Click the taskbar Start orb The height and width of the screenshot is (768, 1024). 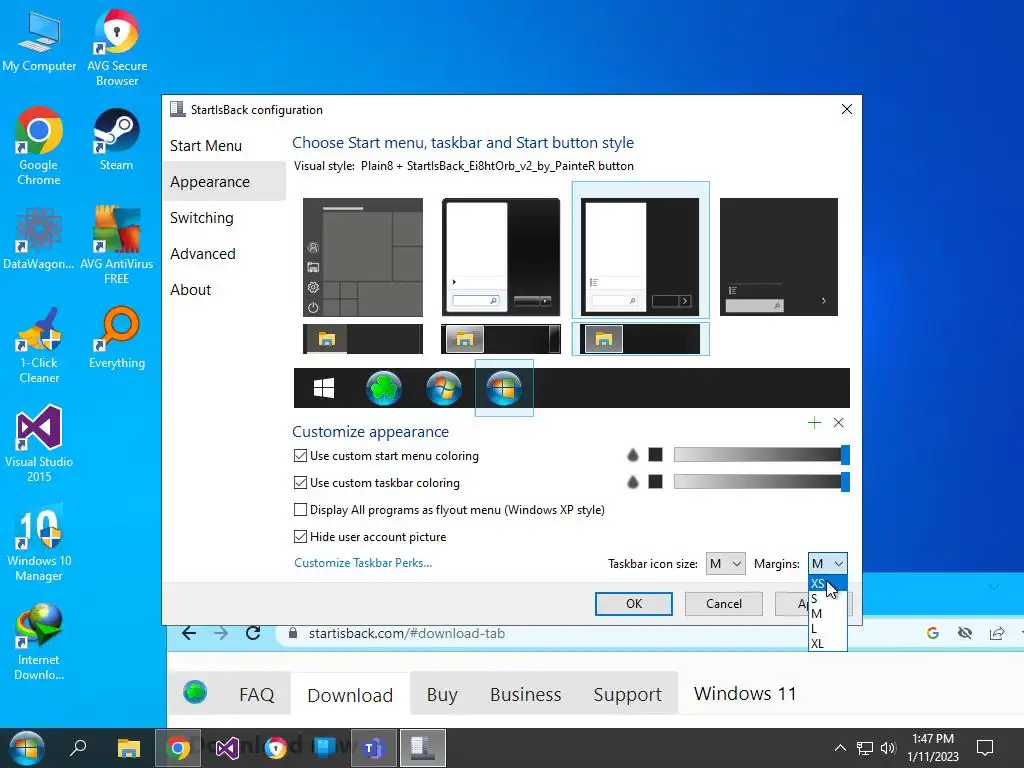[26, 748]
